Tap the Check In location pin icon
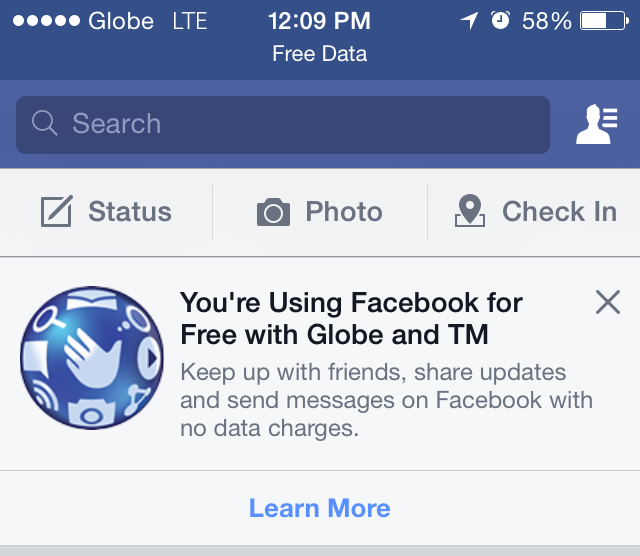The height and width of the screenshot is (556, 640). click(x=469, y=212)
